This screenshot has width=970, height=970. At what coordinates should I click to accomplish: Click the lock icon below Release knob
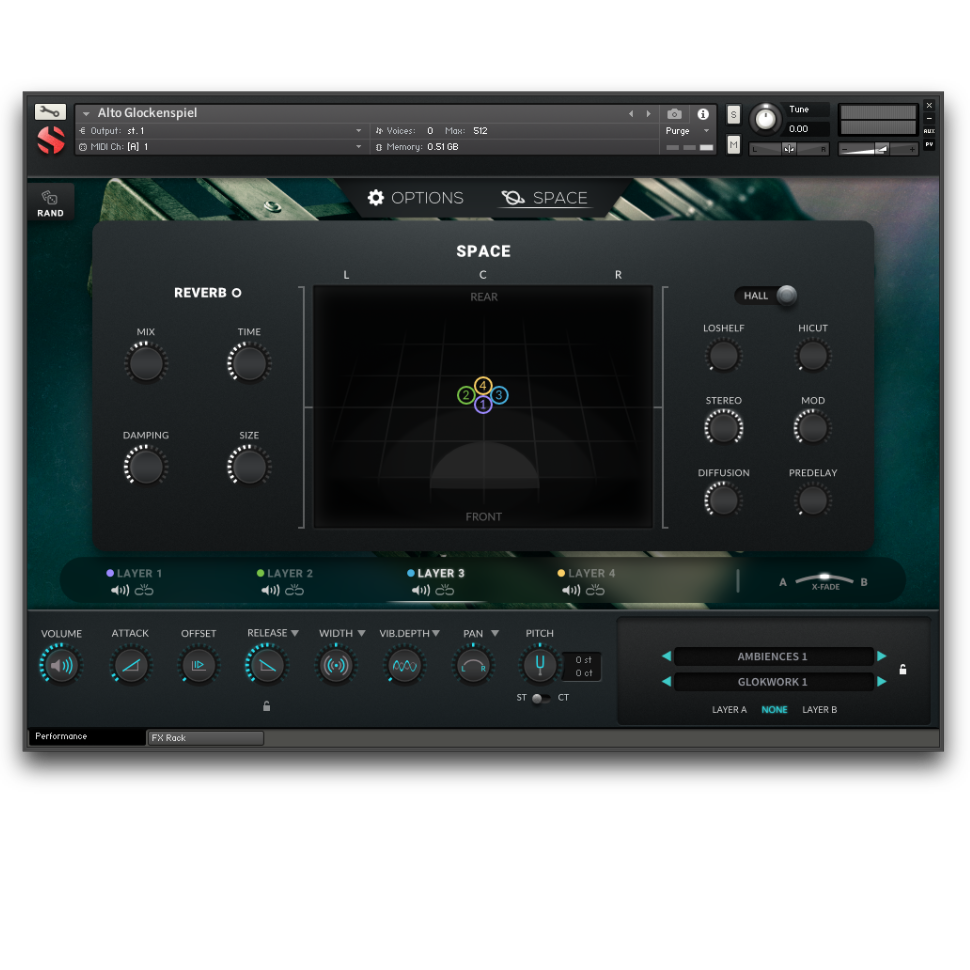tap(266, 706)
